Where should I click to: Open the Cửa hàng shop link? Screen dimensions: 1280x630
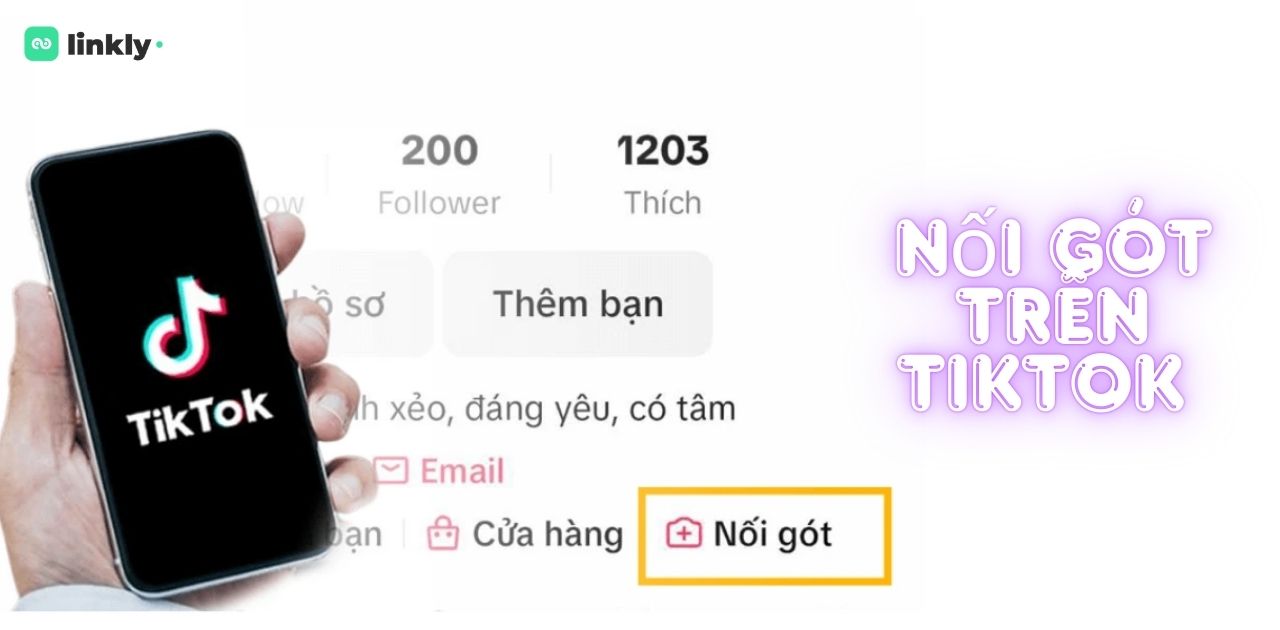point(524,534)
